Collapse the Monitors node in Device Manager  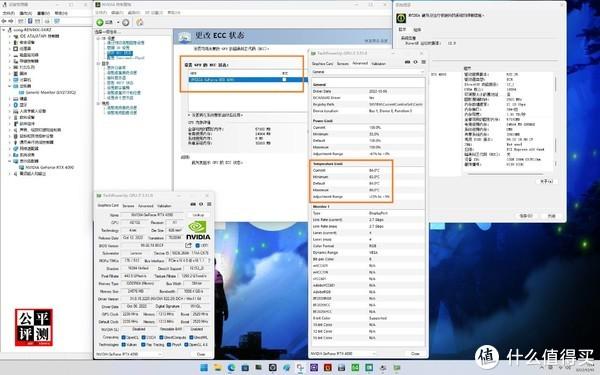(10, 86)
